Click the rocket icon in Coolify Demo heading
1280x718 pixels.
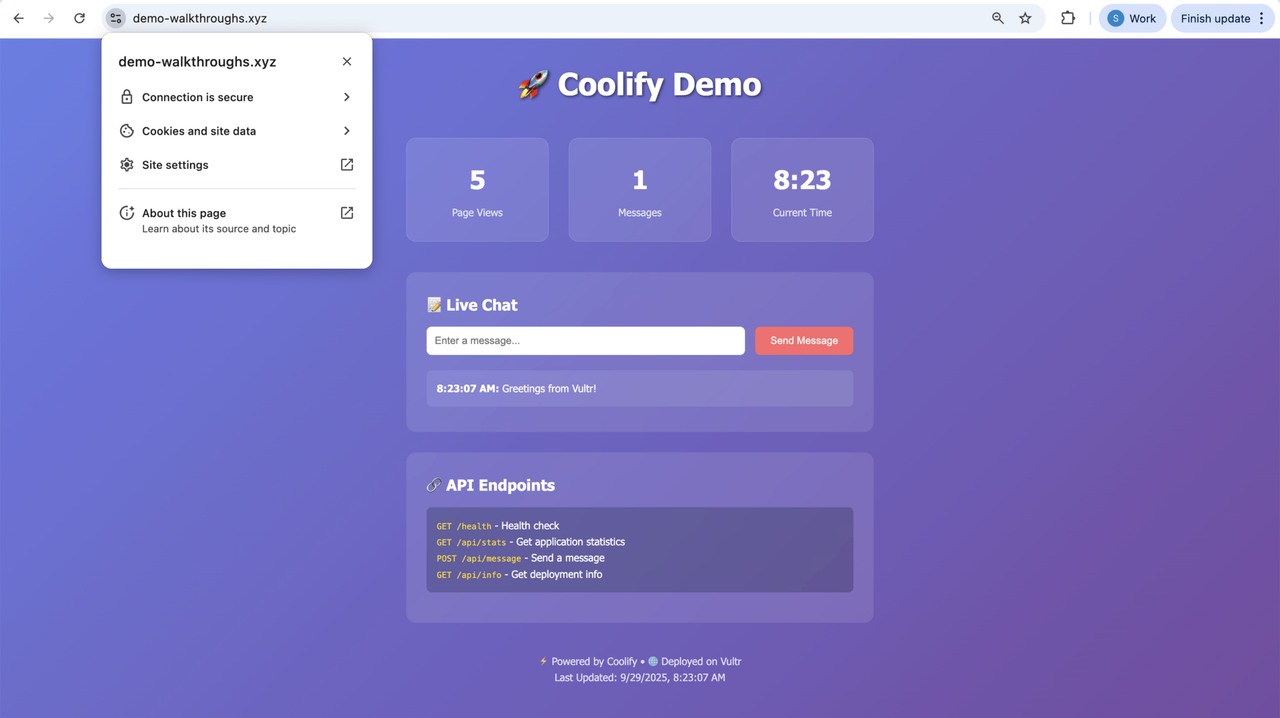pyautogui.click(x=533, y=85)
